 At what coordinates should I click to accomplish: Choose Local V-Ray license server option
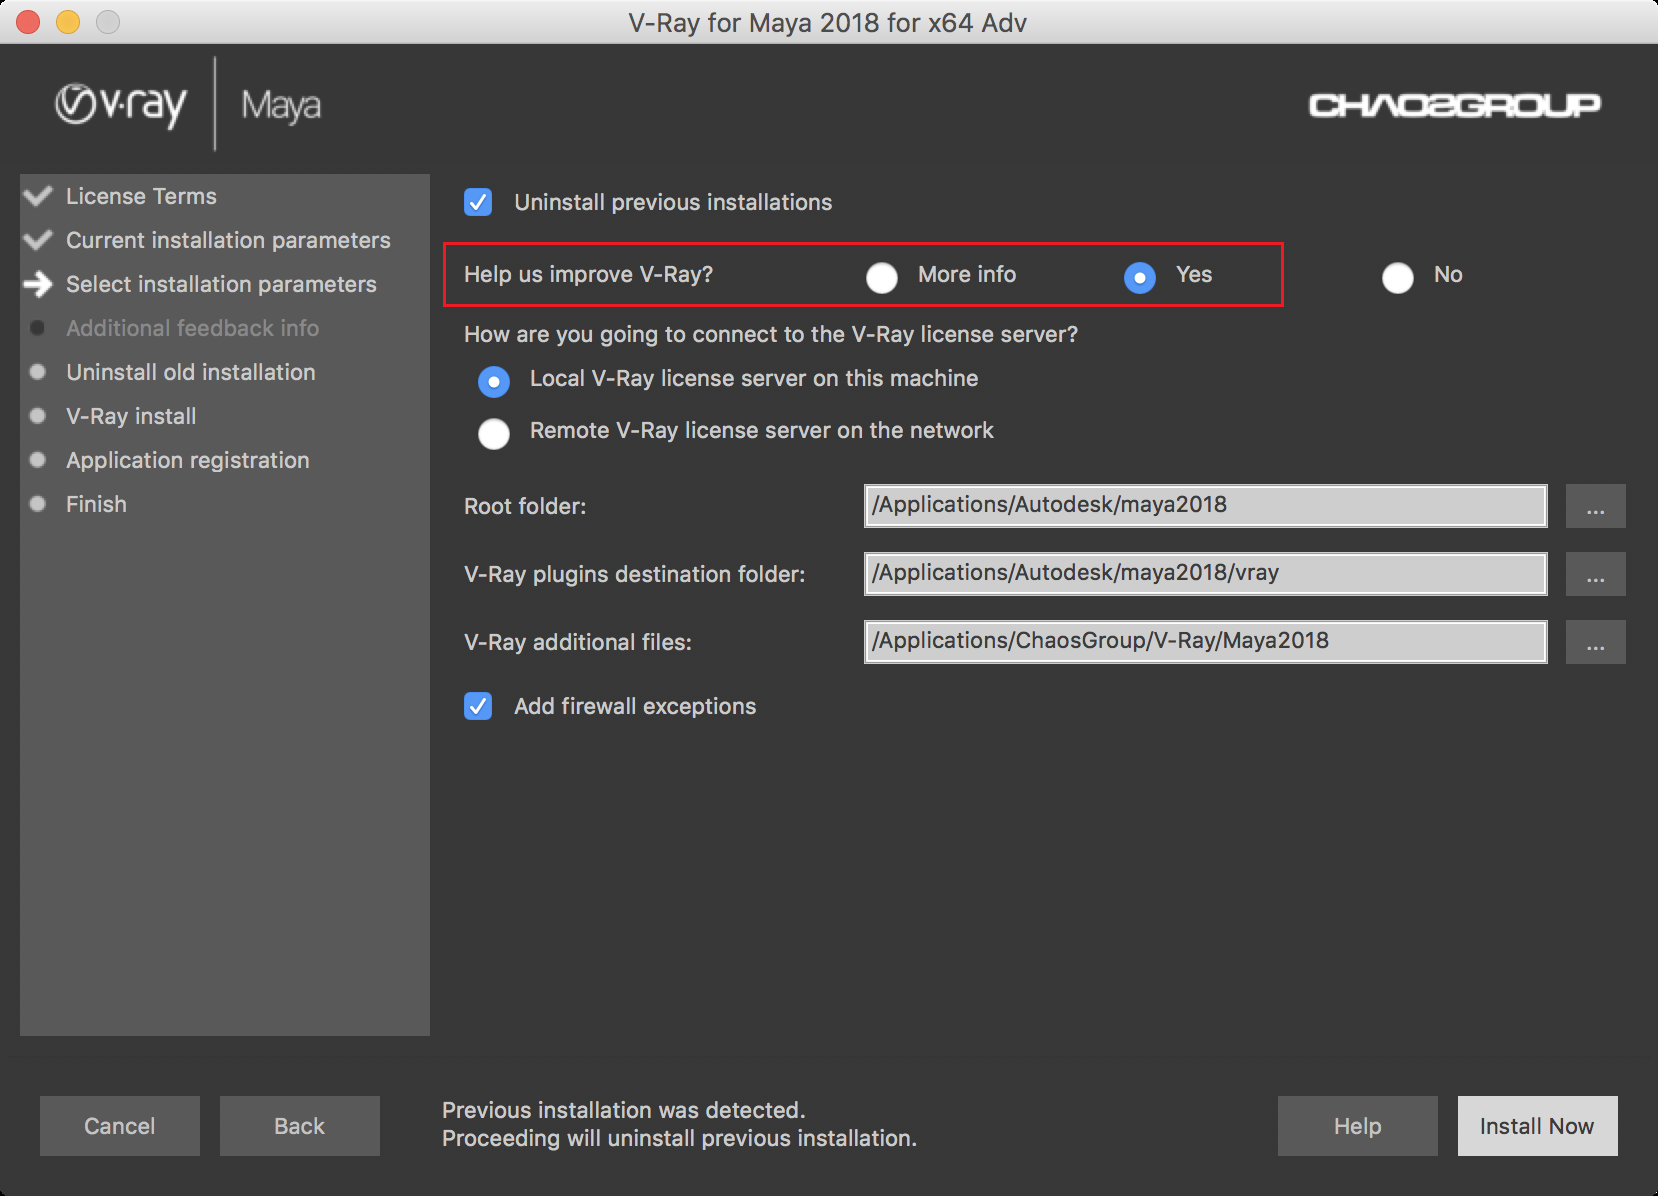[494, 381]
